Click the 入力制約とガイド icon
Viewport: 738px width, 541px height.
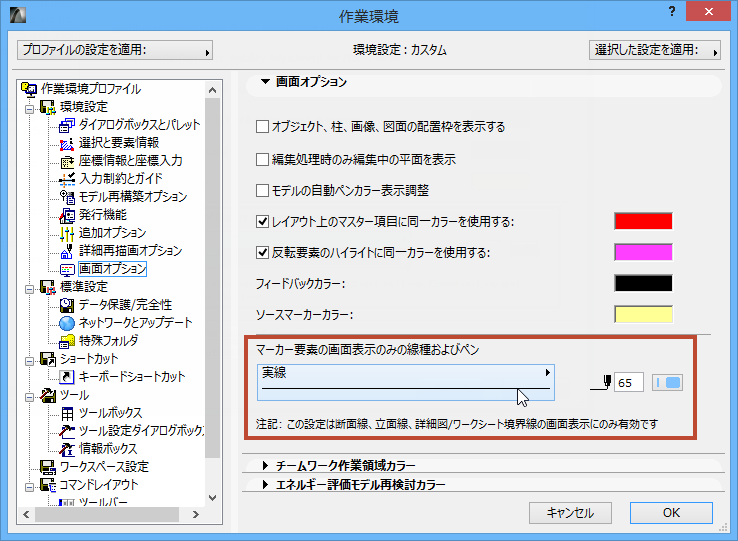click(x=67, y=179)
